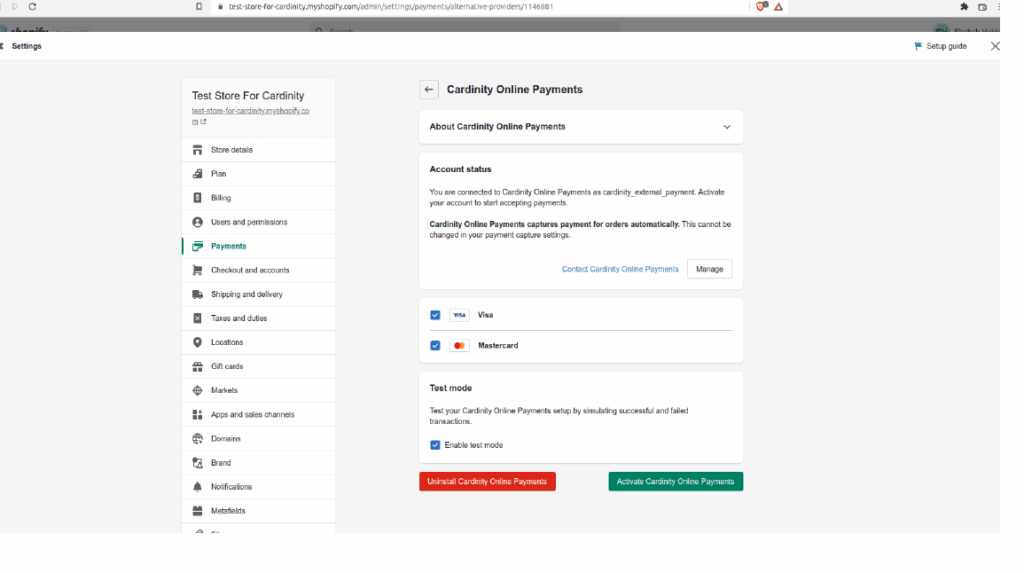Viewport: 1024px width, 573px height.
Task: Open the Contact Cardinity Online Payments link
Action: tap(620, 269)
